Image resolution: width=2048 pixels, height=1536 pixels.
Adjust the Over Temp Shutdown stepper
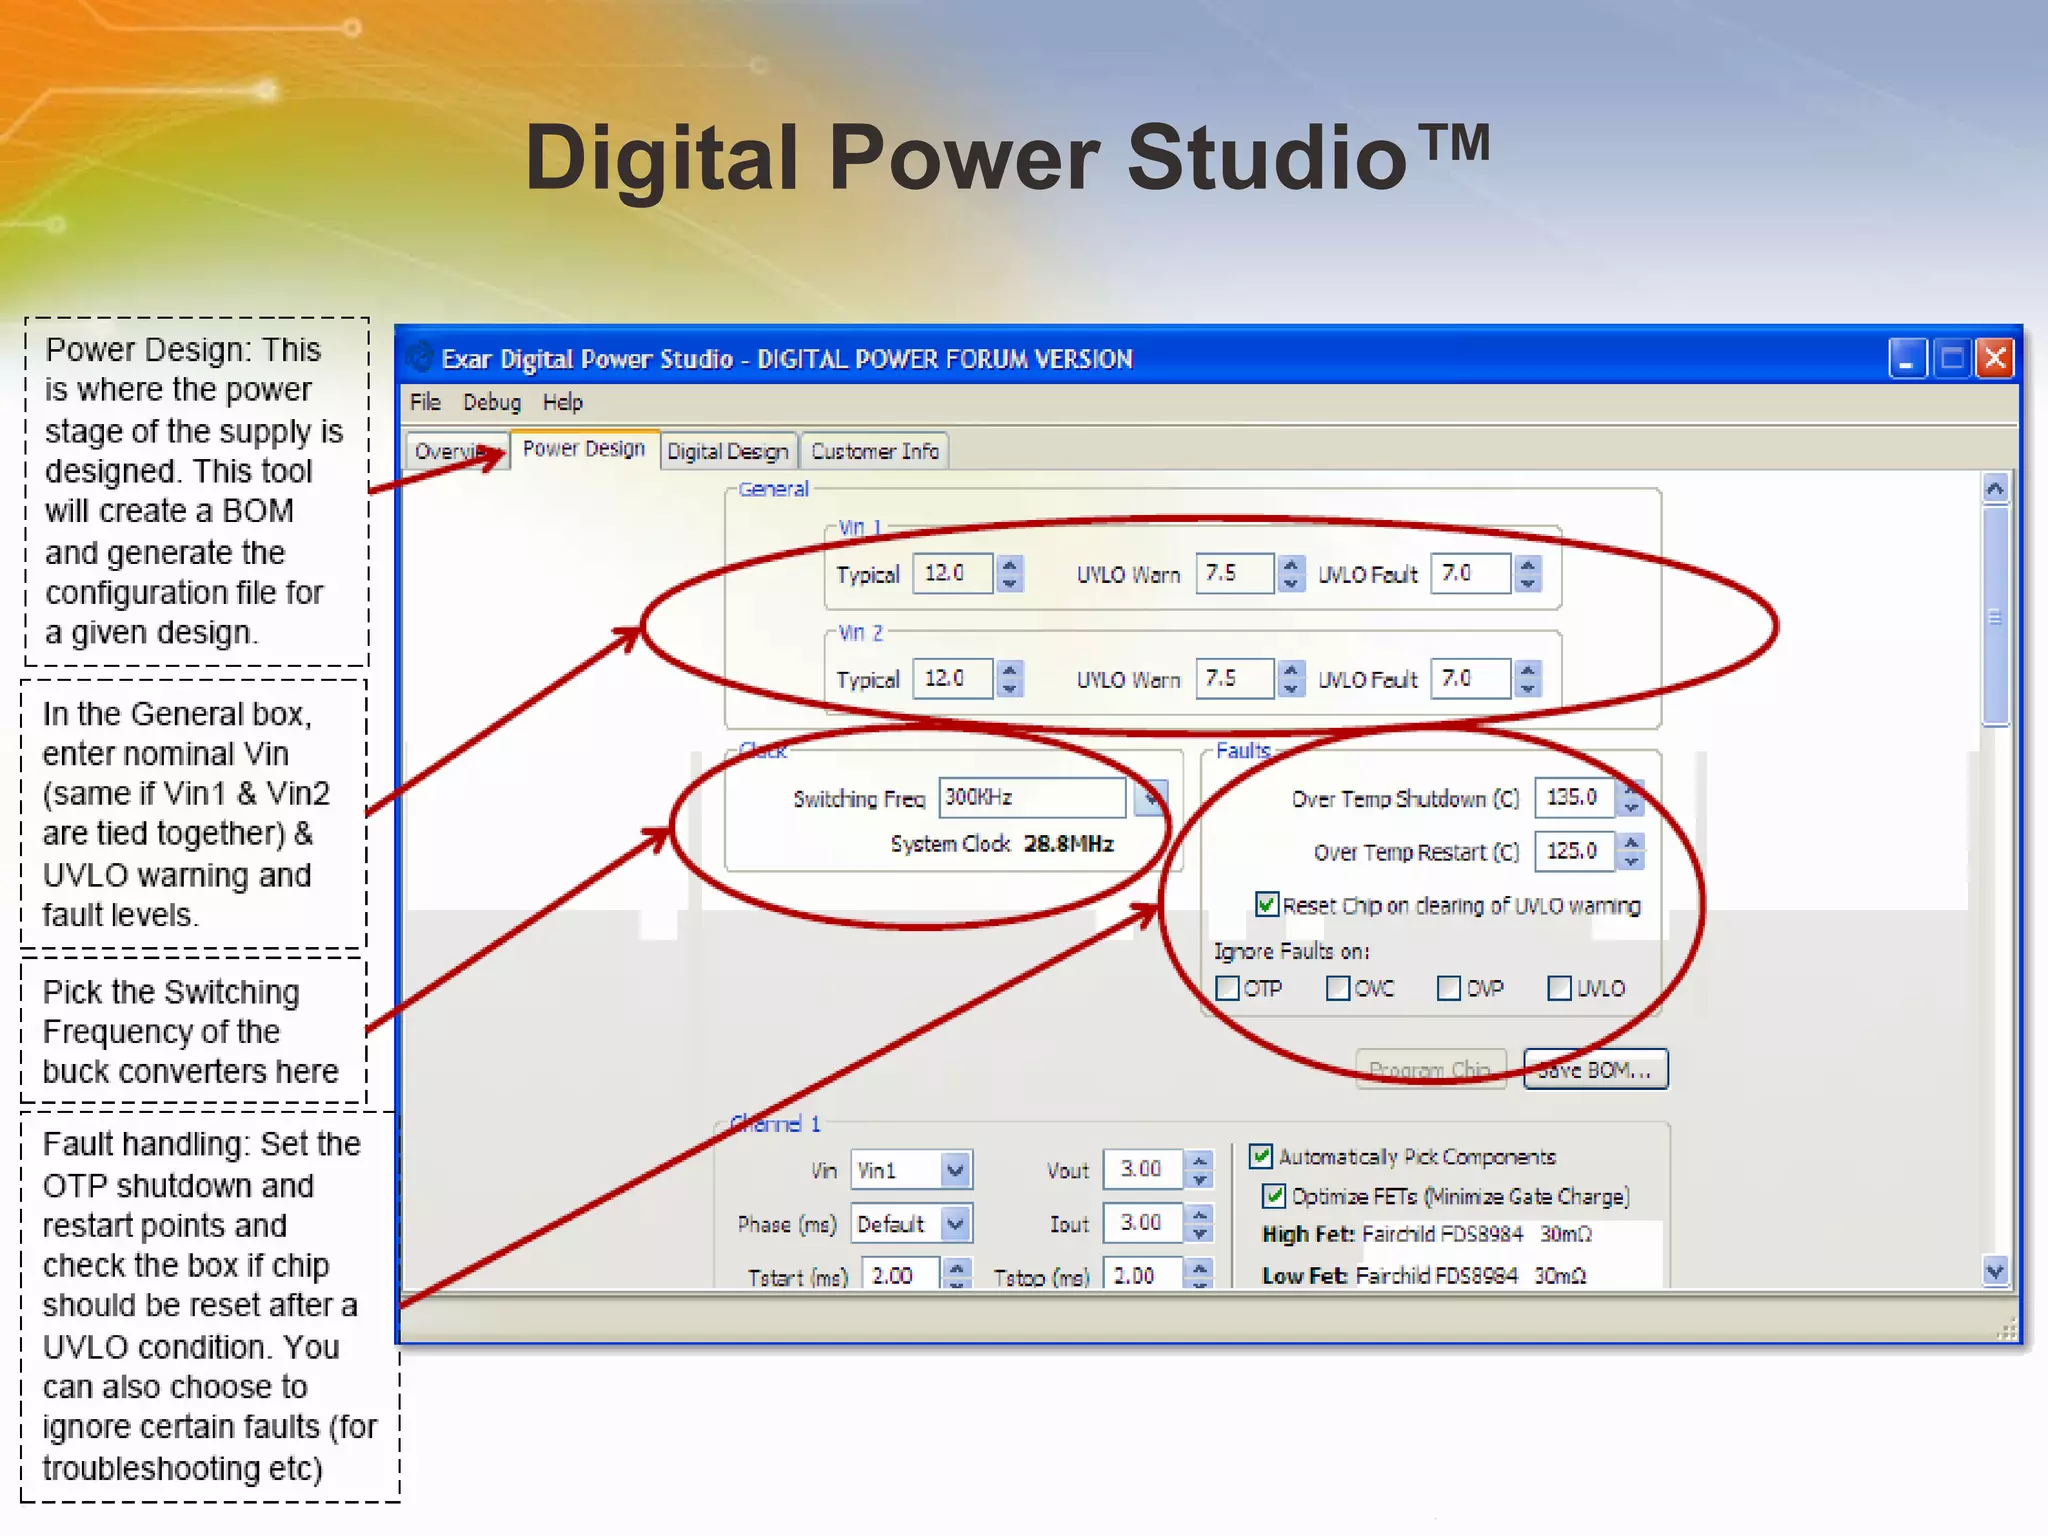coord(1631,797)
